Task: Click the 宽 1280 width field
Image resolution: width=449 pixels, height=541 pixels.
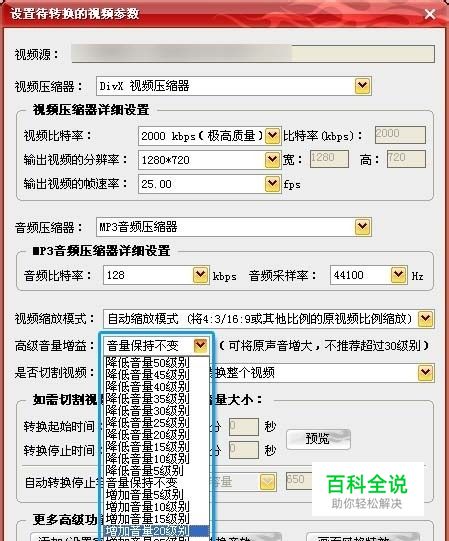Action: tap(329, 159)
